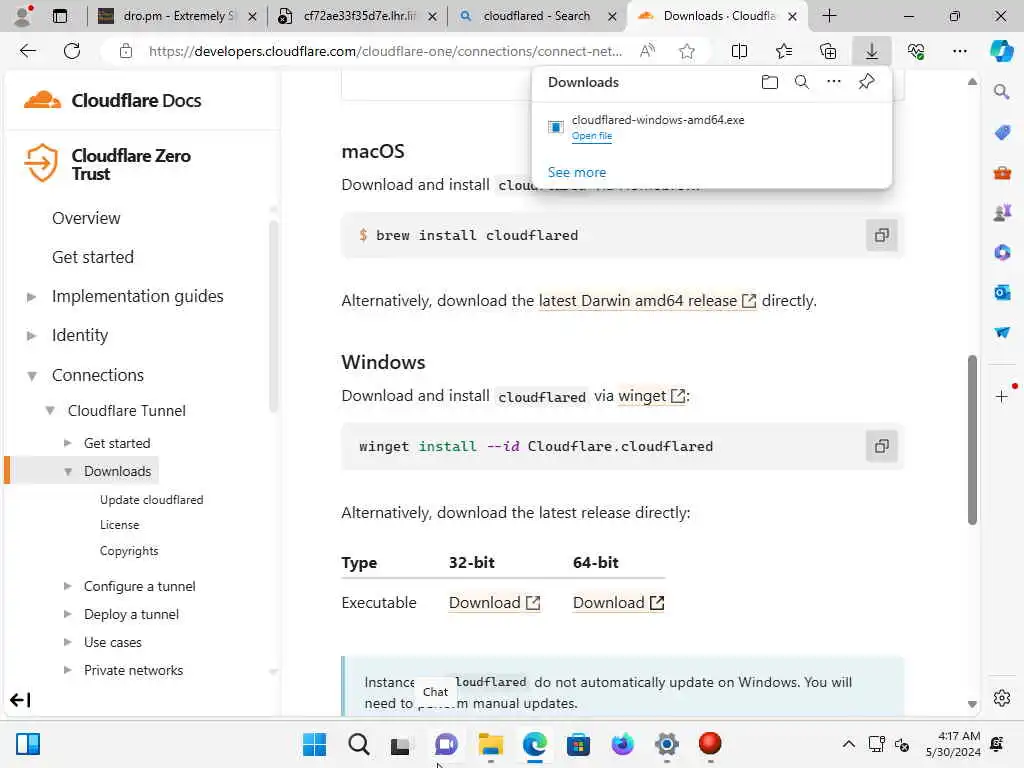Expand Use cases section

67,642
